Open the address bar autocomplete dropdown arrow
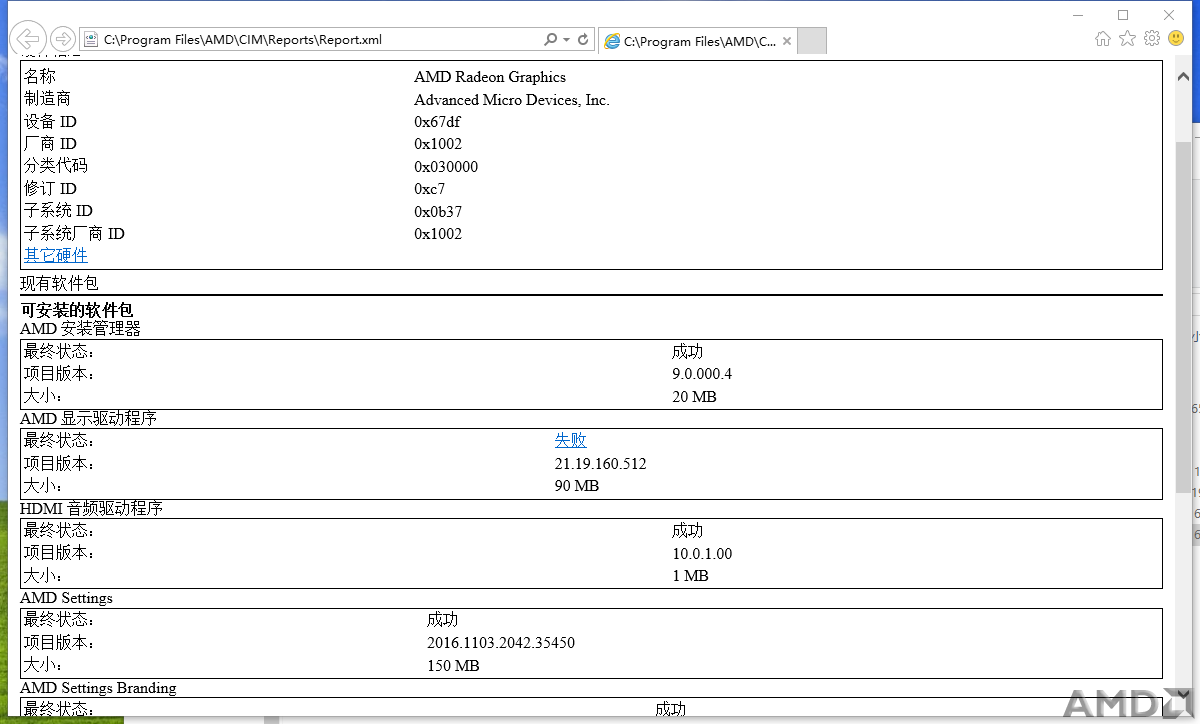 [x=567, y=40]
